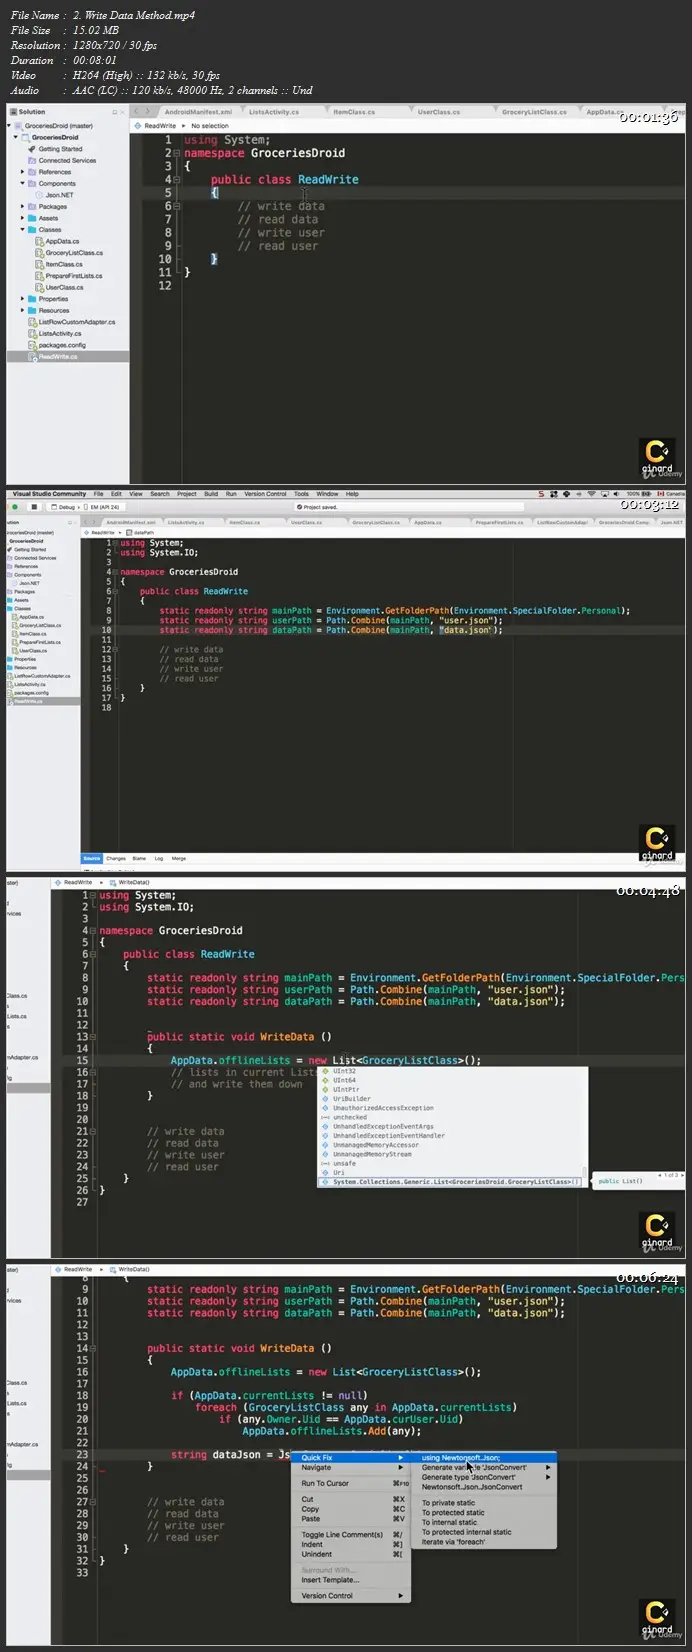Click the Log tab at the editor bottom
This screenshot has width=692, height=1652.
coord(159,858)
